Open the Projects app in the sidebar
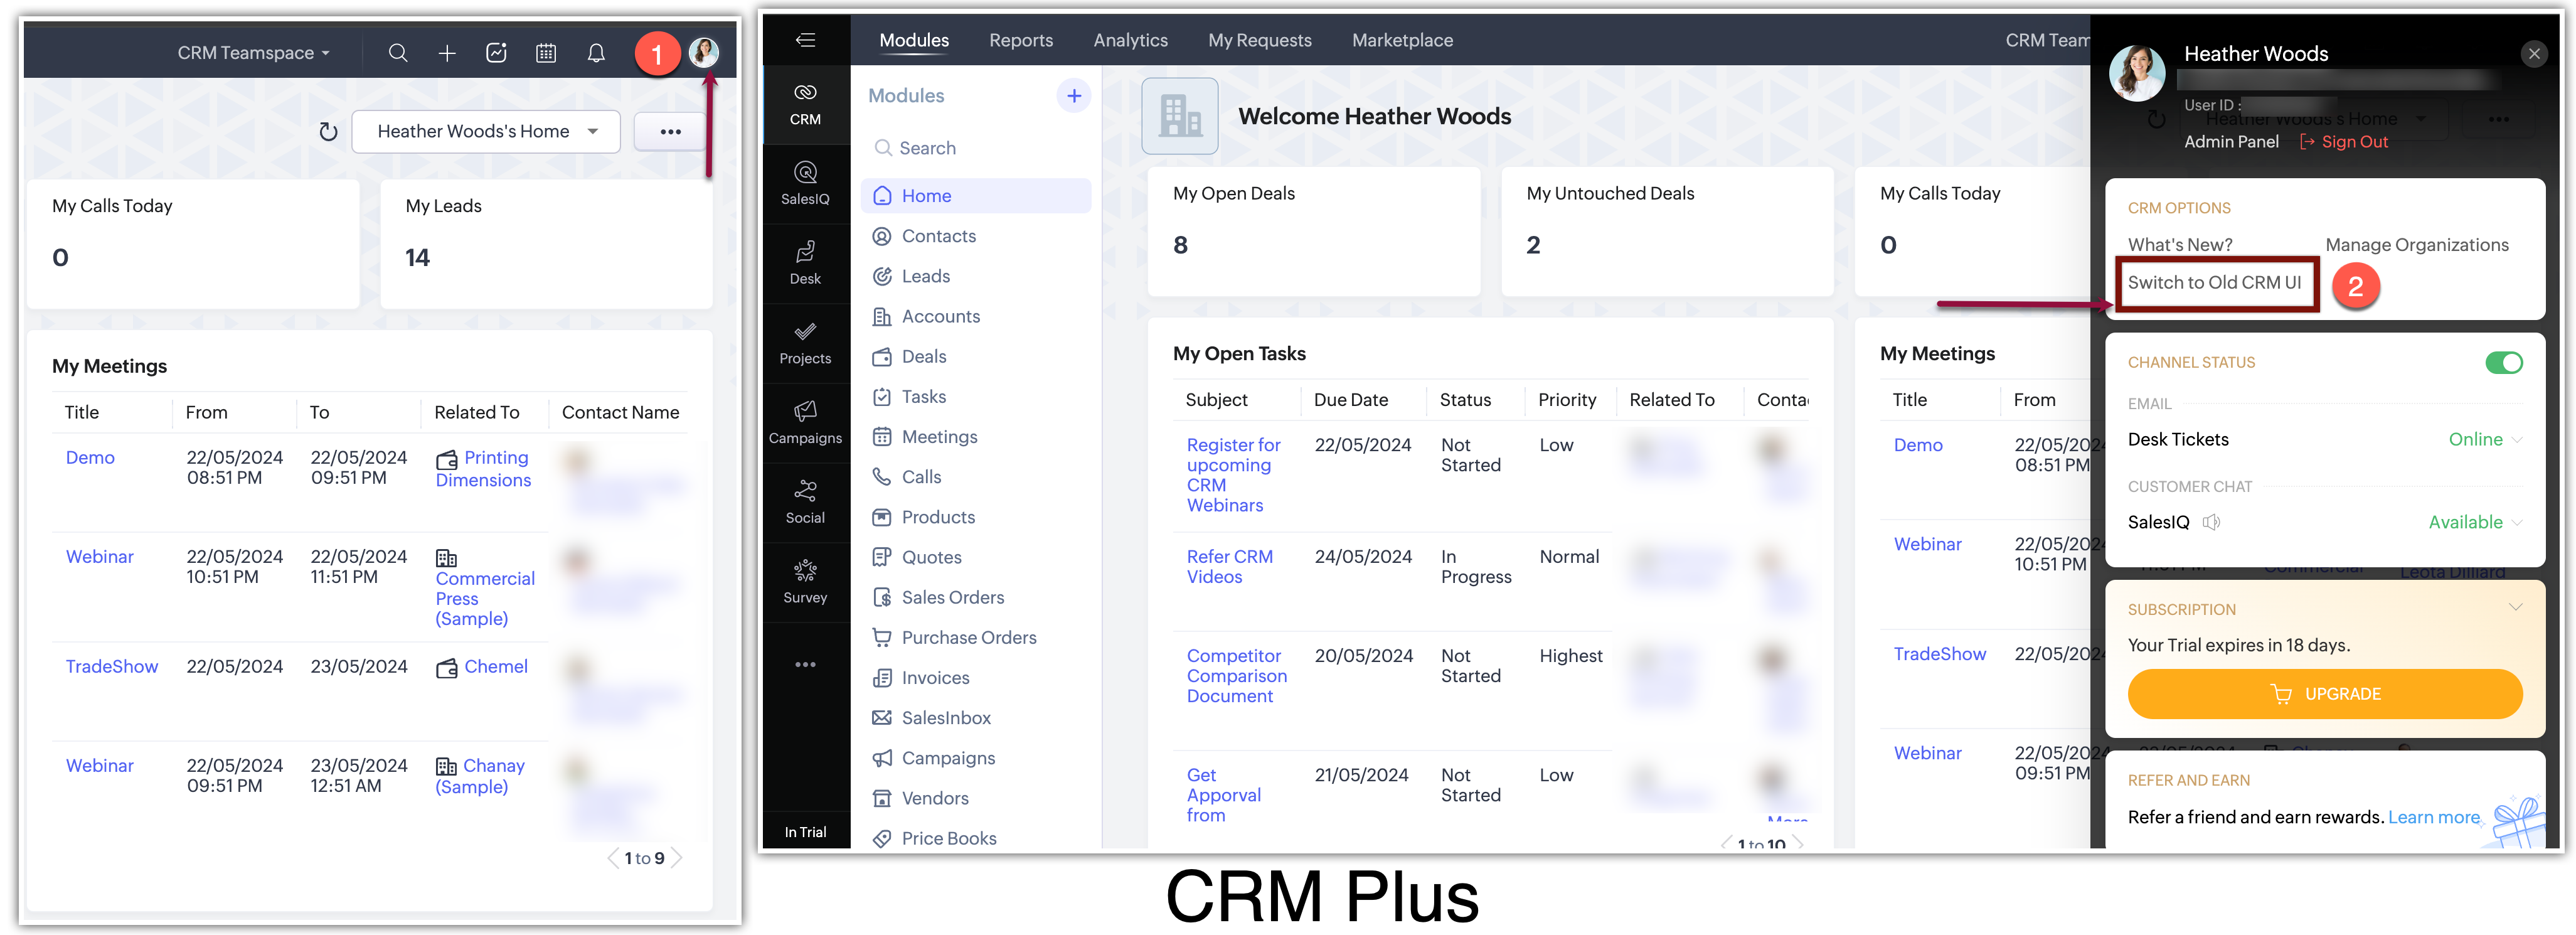Viewport: 2576px width, 935px height. 805,344
